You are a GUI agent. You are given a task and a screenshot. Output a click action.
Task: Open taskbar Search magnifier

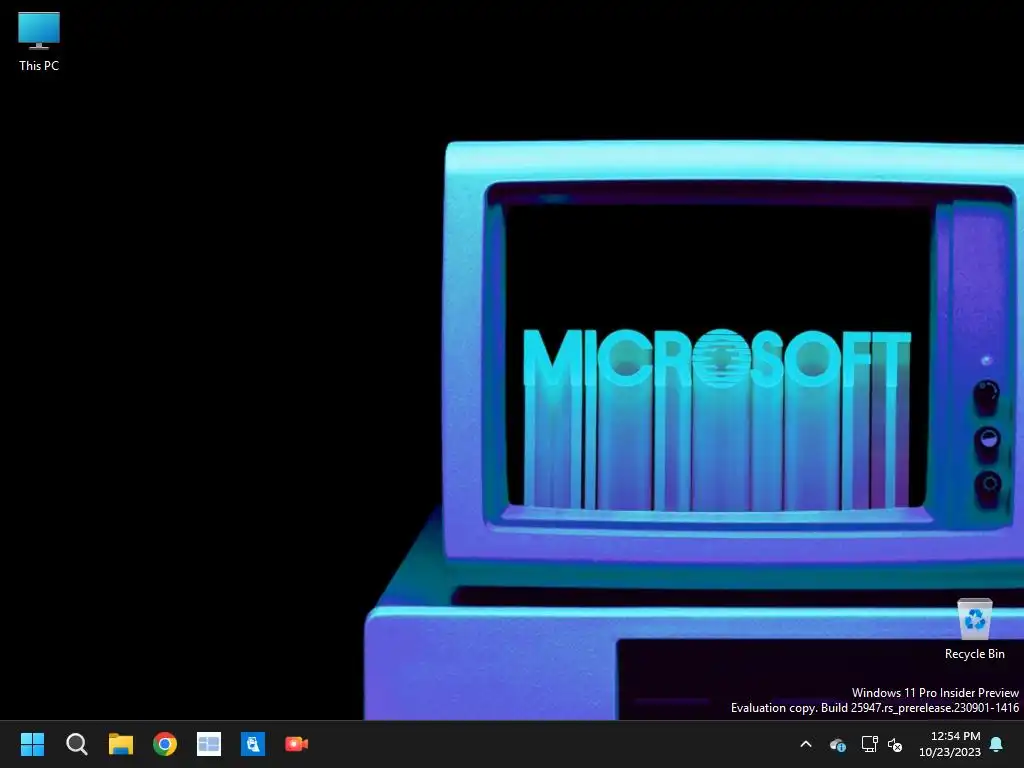pos(76,744)
